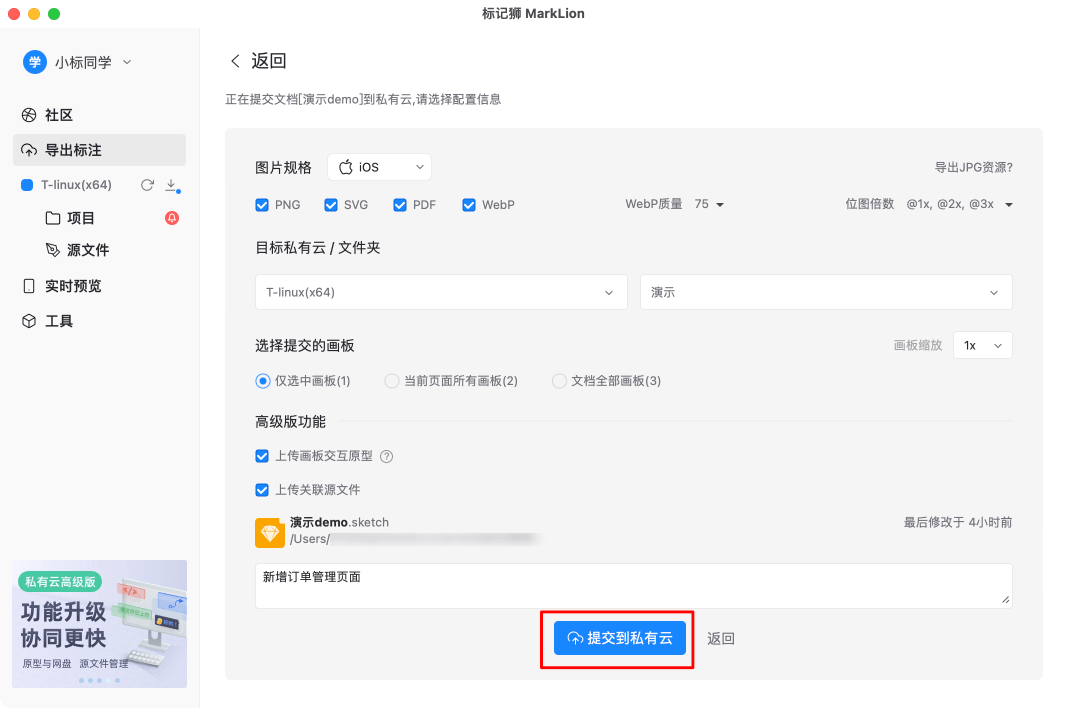Image resolution: width=1068 pixels, height=708 pixels.
Task: Click the 小标同学 user avatar
Action: pos(35,62)
